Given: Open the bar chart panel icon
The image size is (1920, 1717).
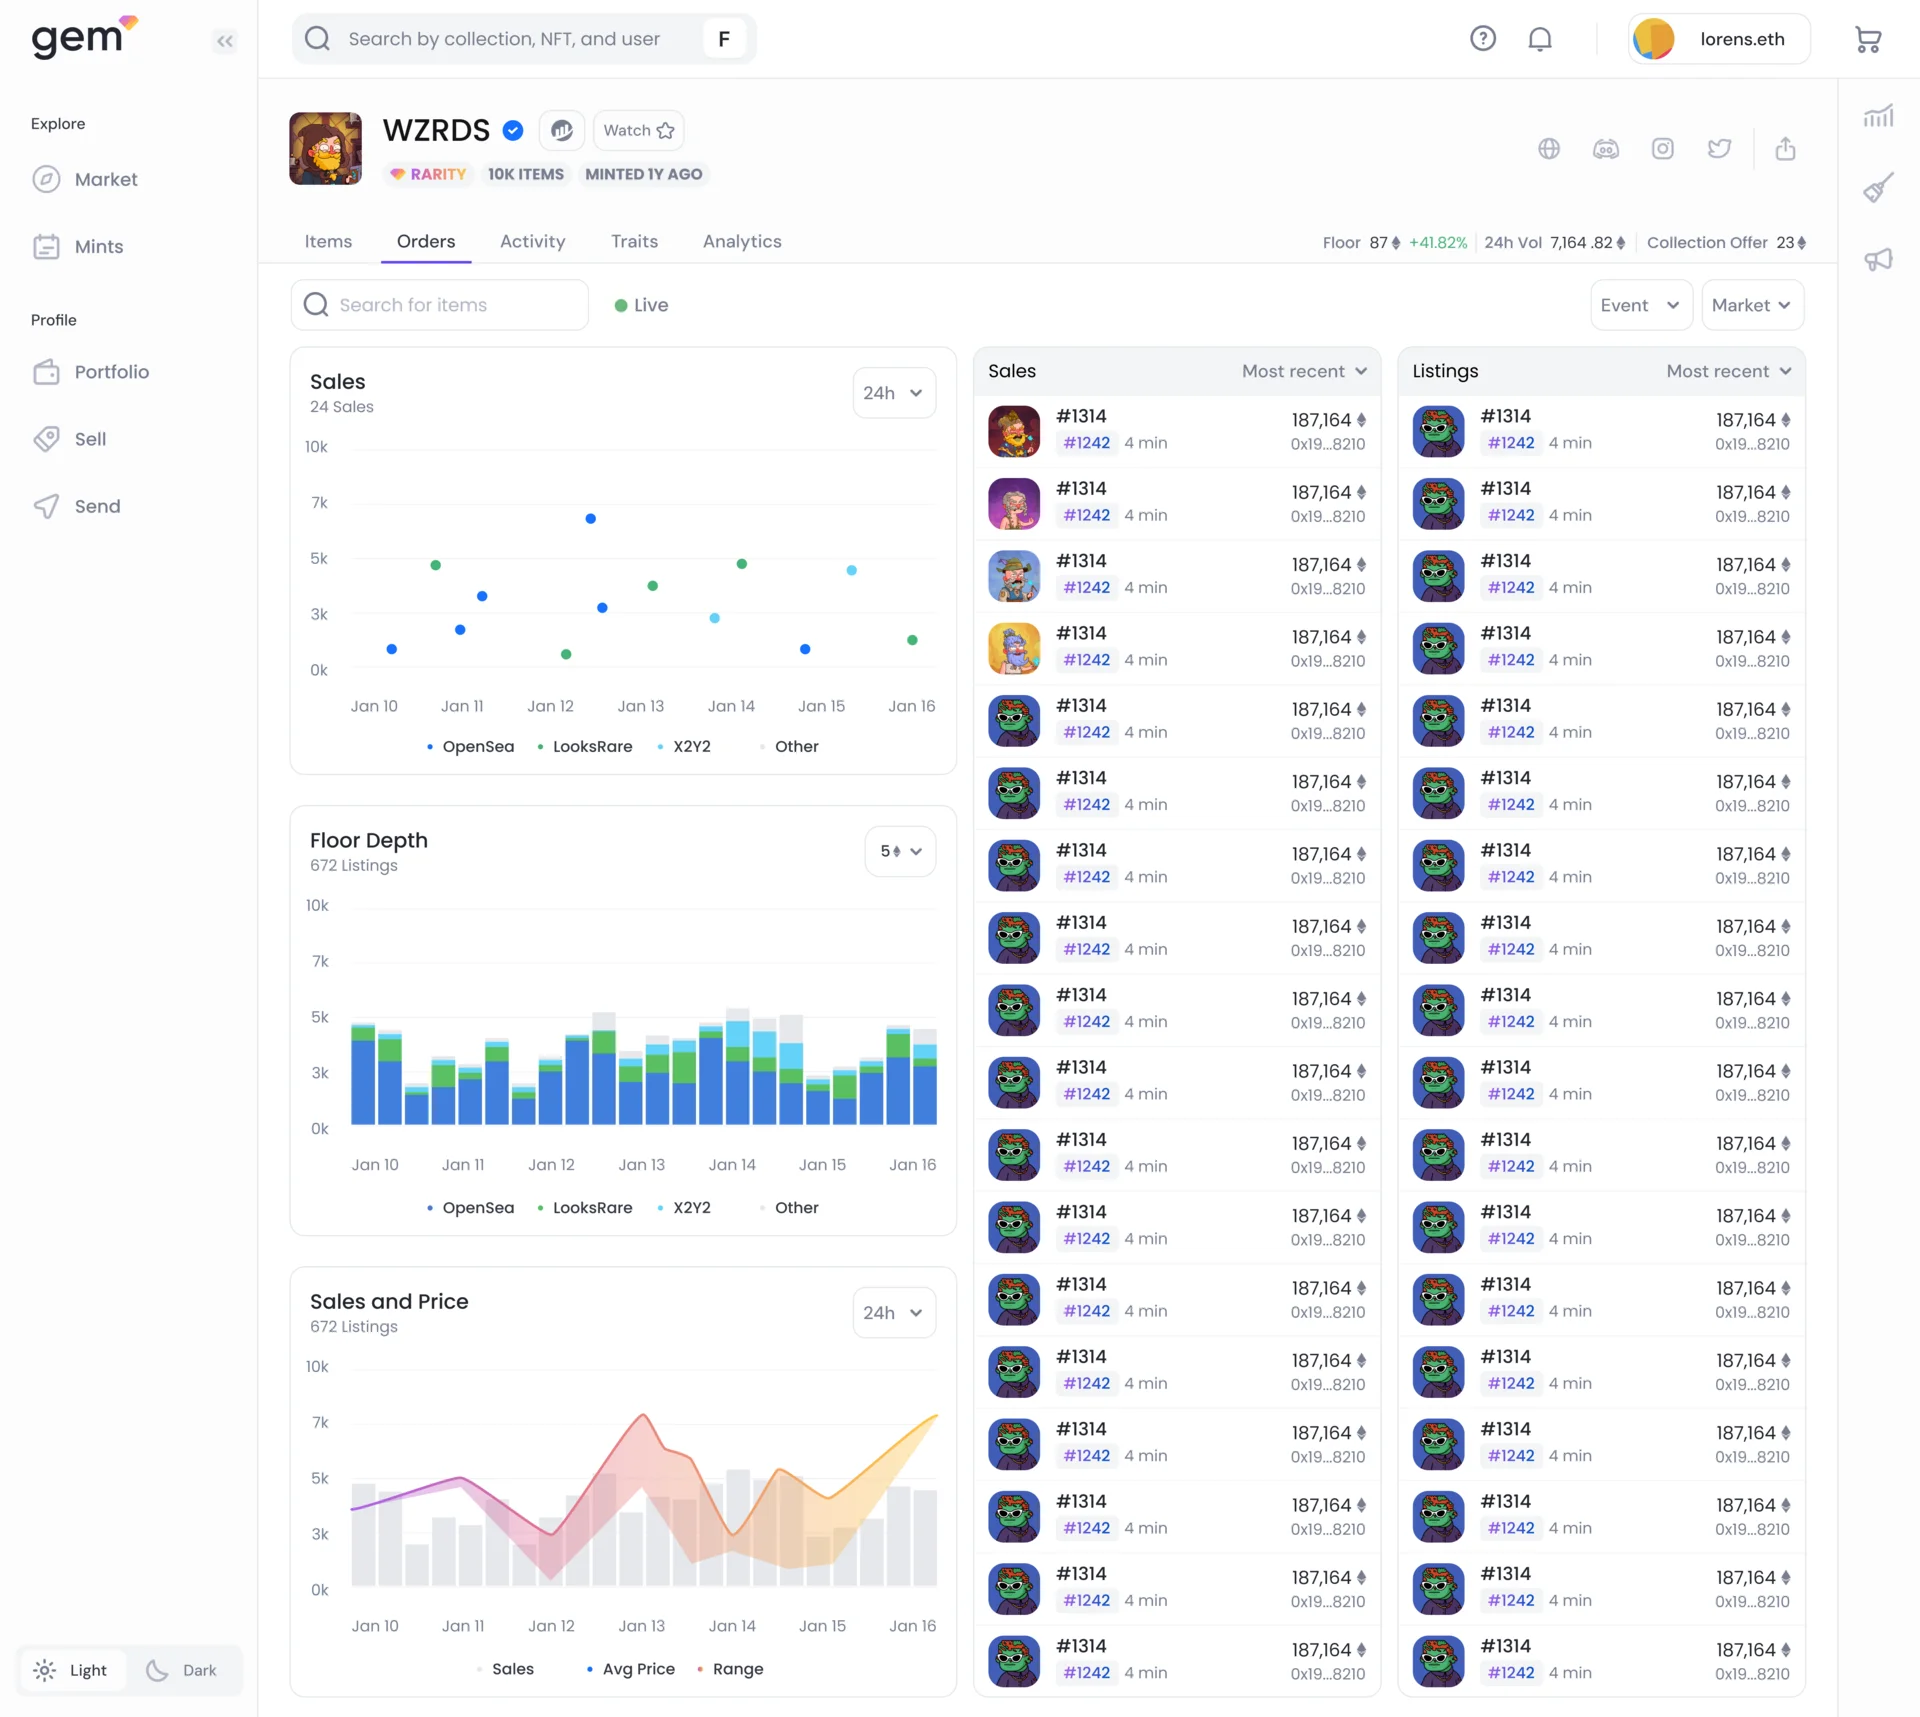Looking at the screenshot, I should [1878, 116].
